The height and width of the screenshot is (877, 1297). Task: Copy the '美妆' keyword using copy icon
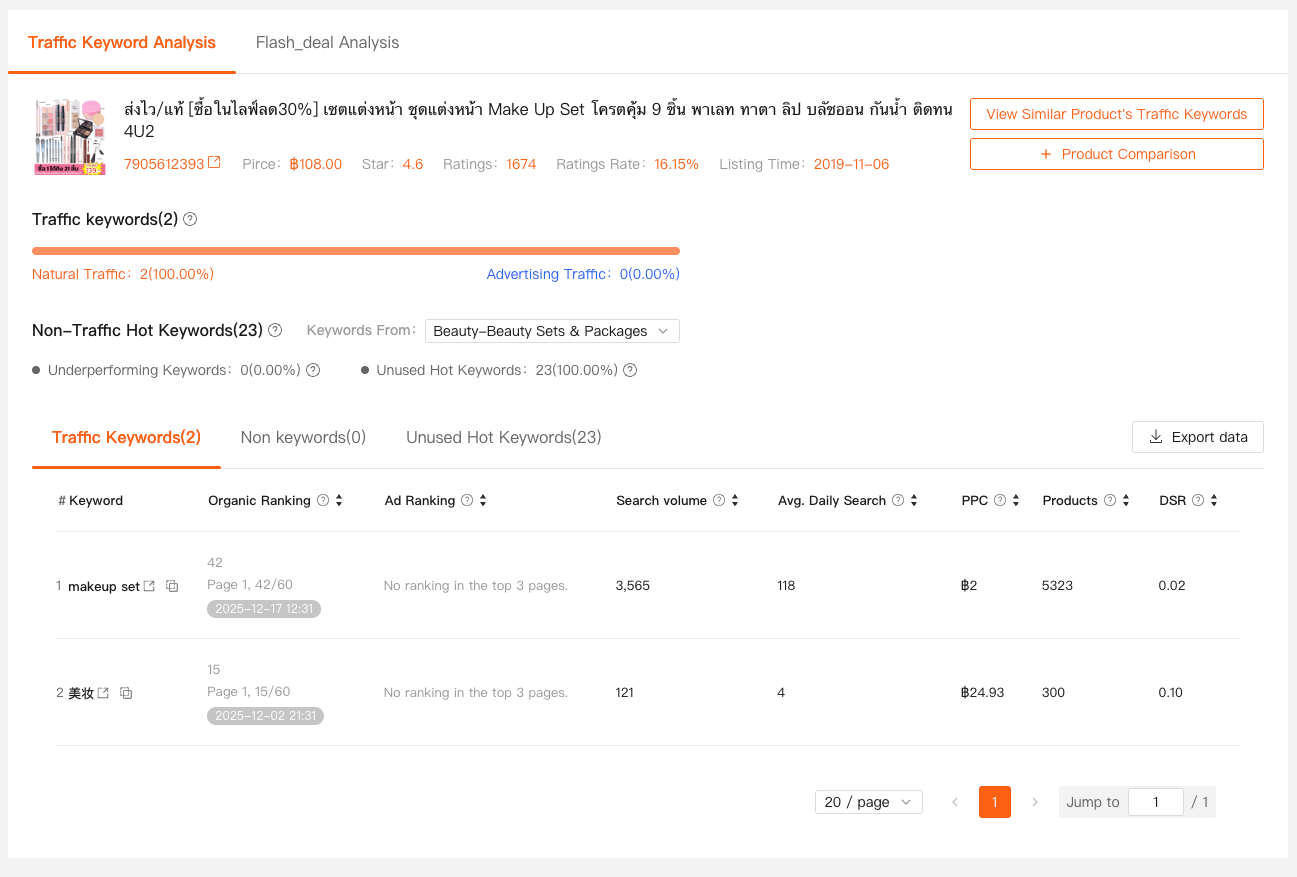point(126,693)
